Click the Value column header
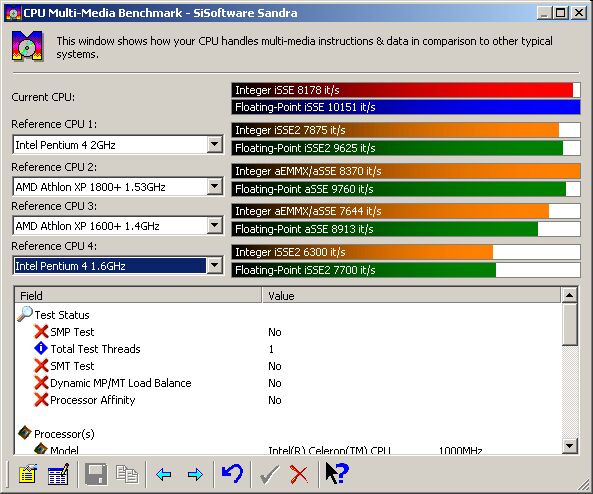Viewport: 593px width, 494px height. click(411, 295)
